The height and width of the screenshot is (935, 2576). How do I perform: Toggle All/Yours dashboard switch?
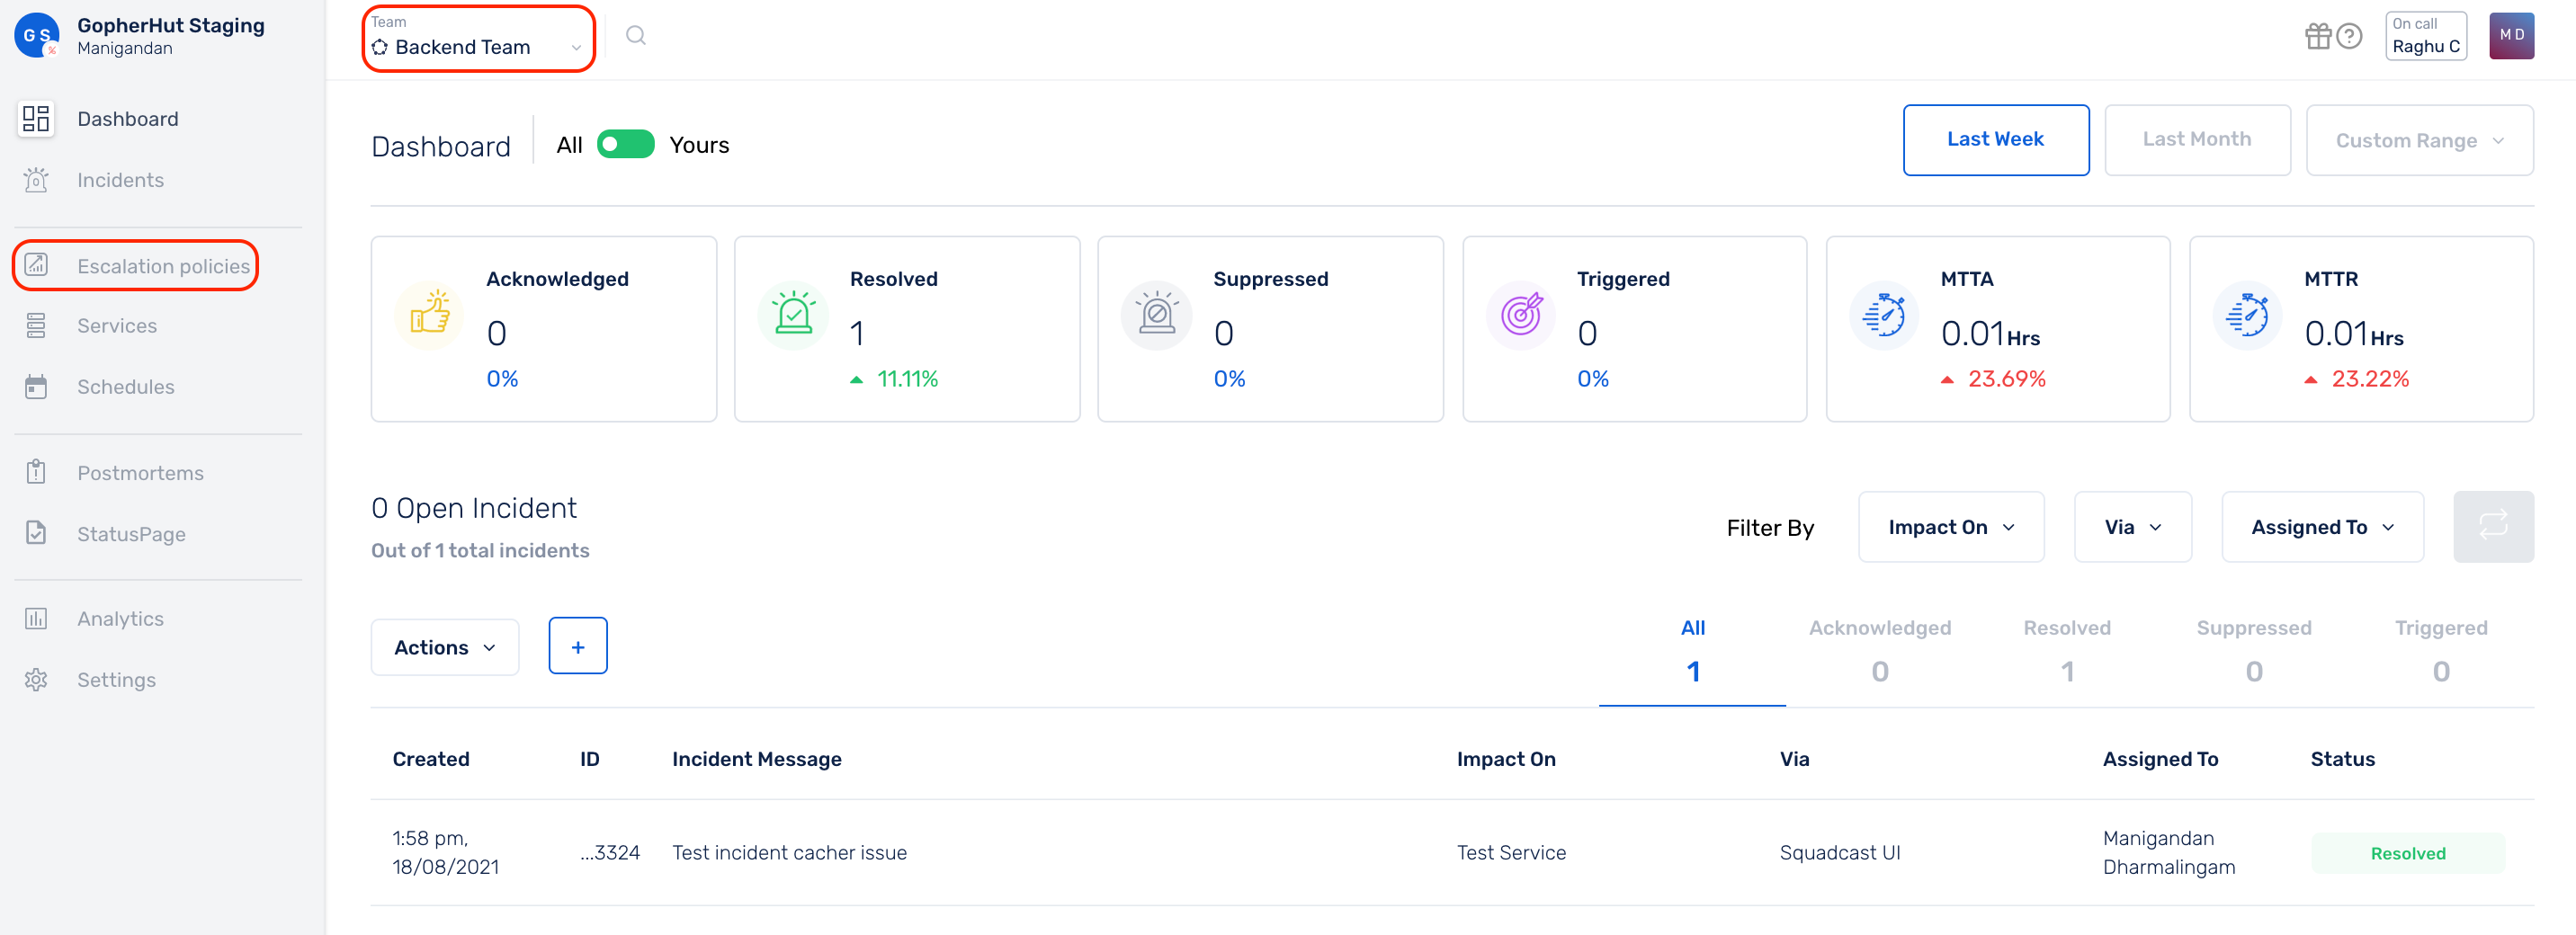pyautogui.click(x=625, y=144)
